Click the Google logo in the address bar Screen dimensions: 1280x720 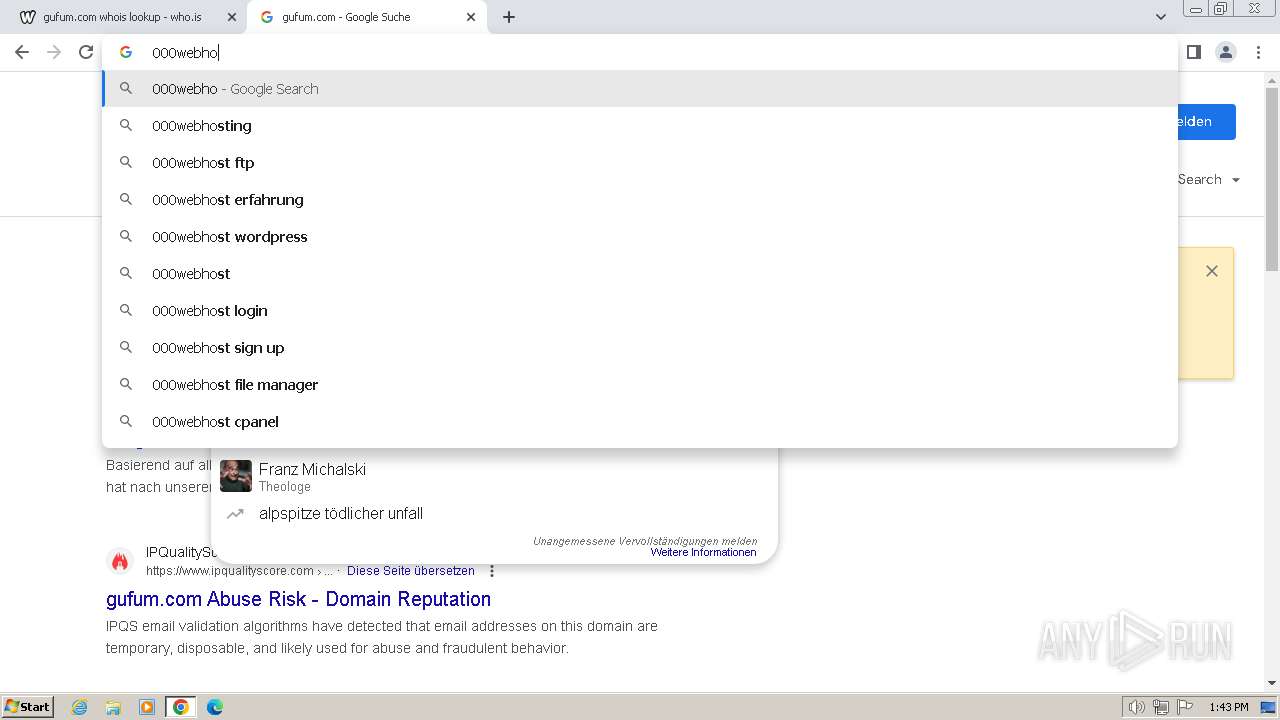click(126, 52)
